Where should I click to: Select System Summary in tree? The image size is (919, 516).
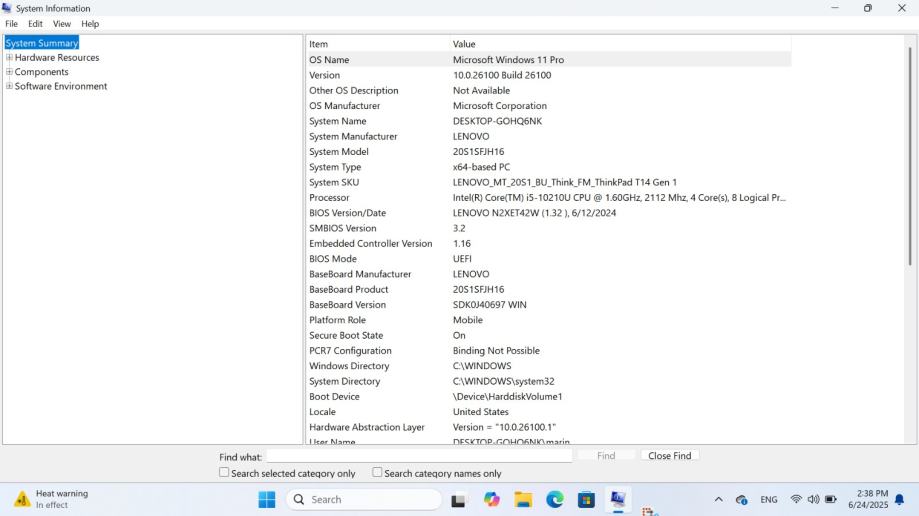pyautogui.click(x=42, y=43)
